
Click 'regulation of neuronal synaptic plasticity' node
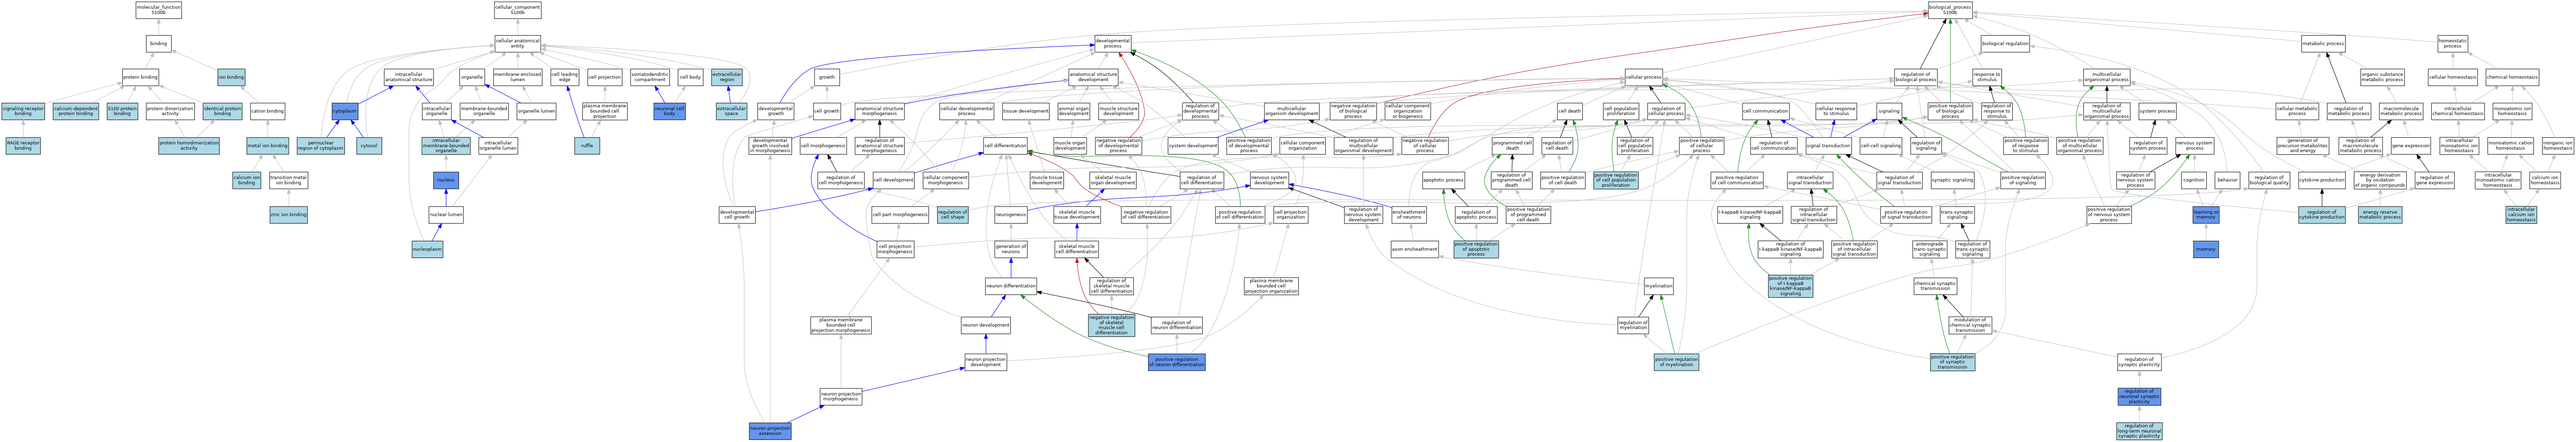(2139, 397)
